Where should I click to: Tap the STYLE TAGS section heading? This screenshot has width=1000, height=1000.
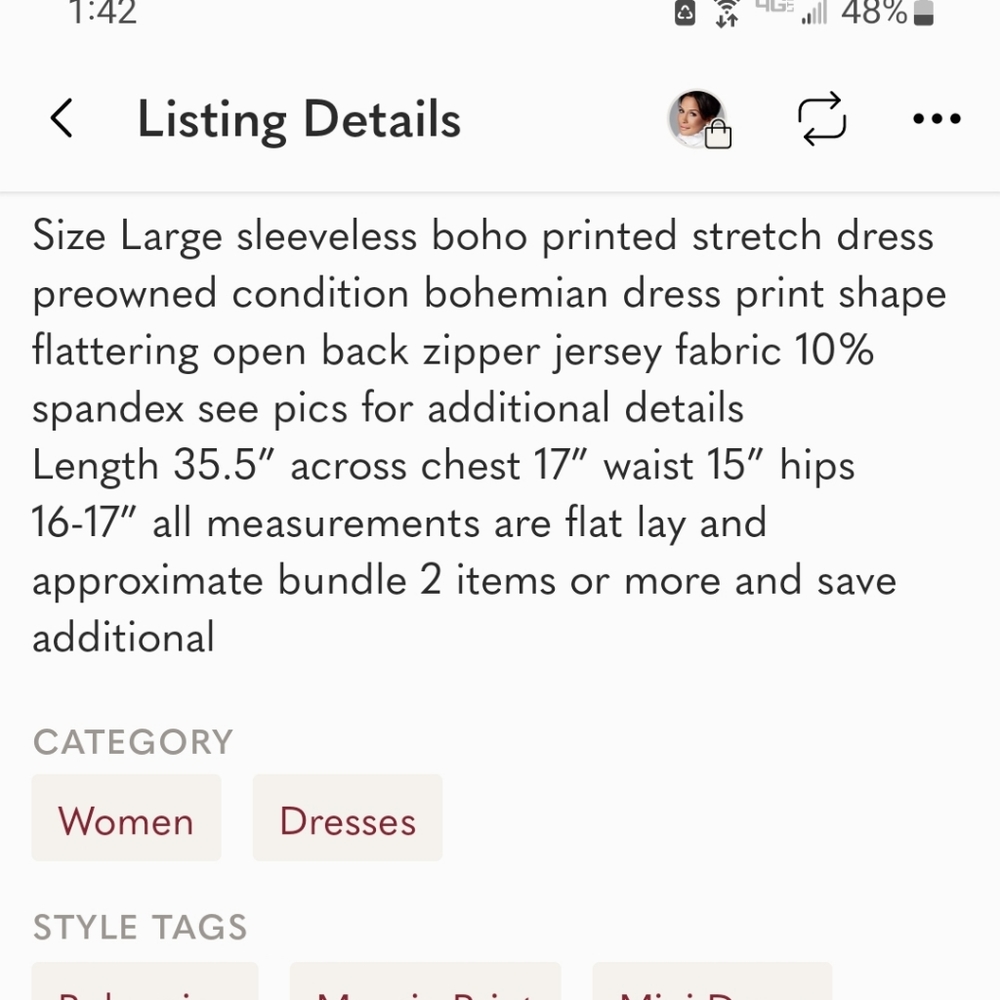[x=140, y=927]
